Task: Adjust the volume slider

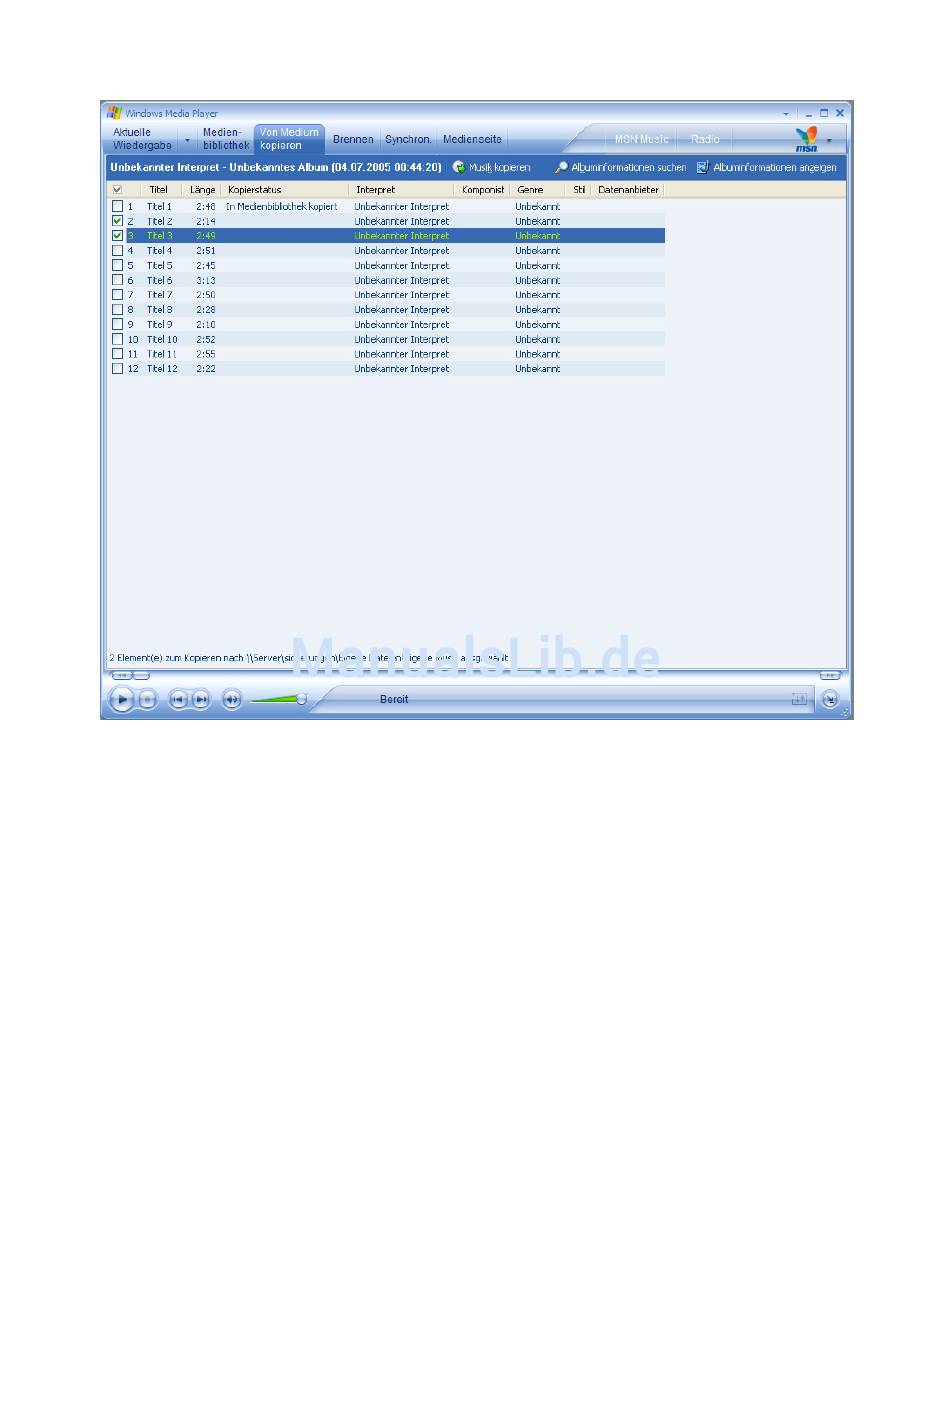Action: point(278,699)
